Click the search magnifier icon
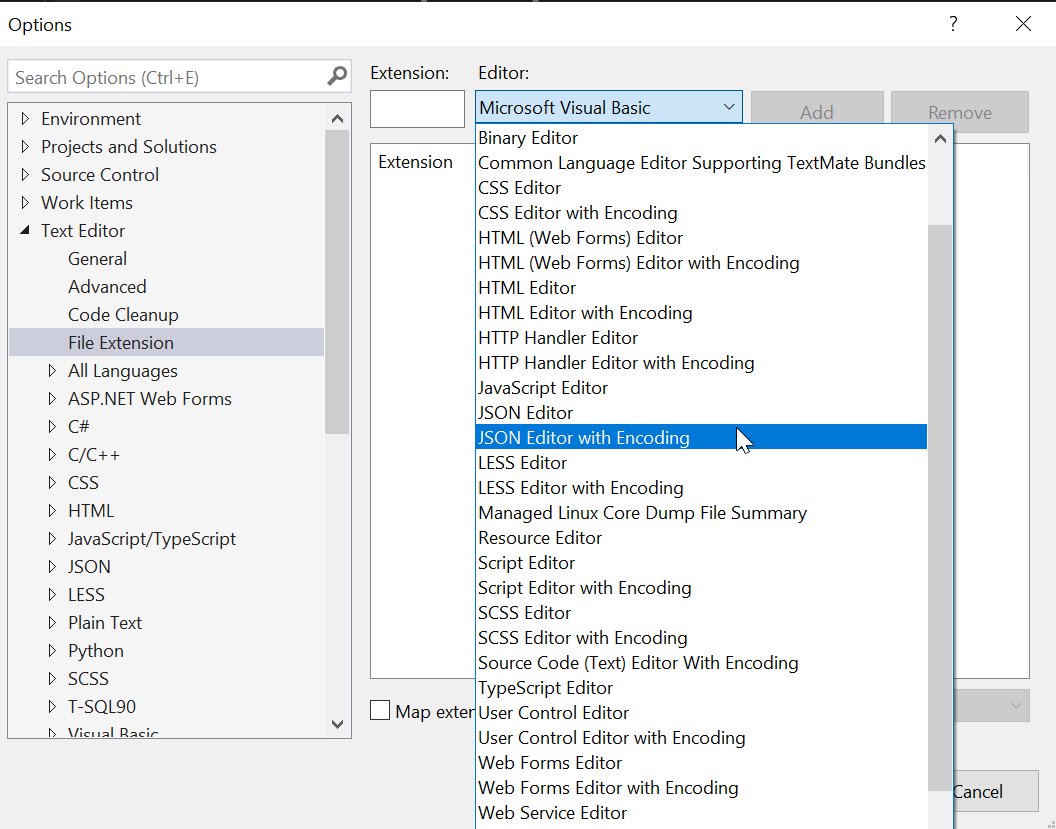Image resolution: width=1056 pixels, height=829 pixels. (x=337, y=76)
